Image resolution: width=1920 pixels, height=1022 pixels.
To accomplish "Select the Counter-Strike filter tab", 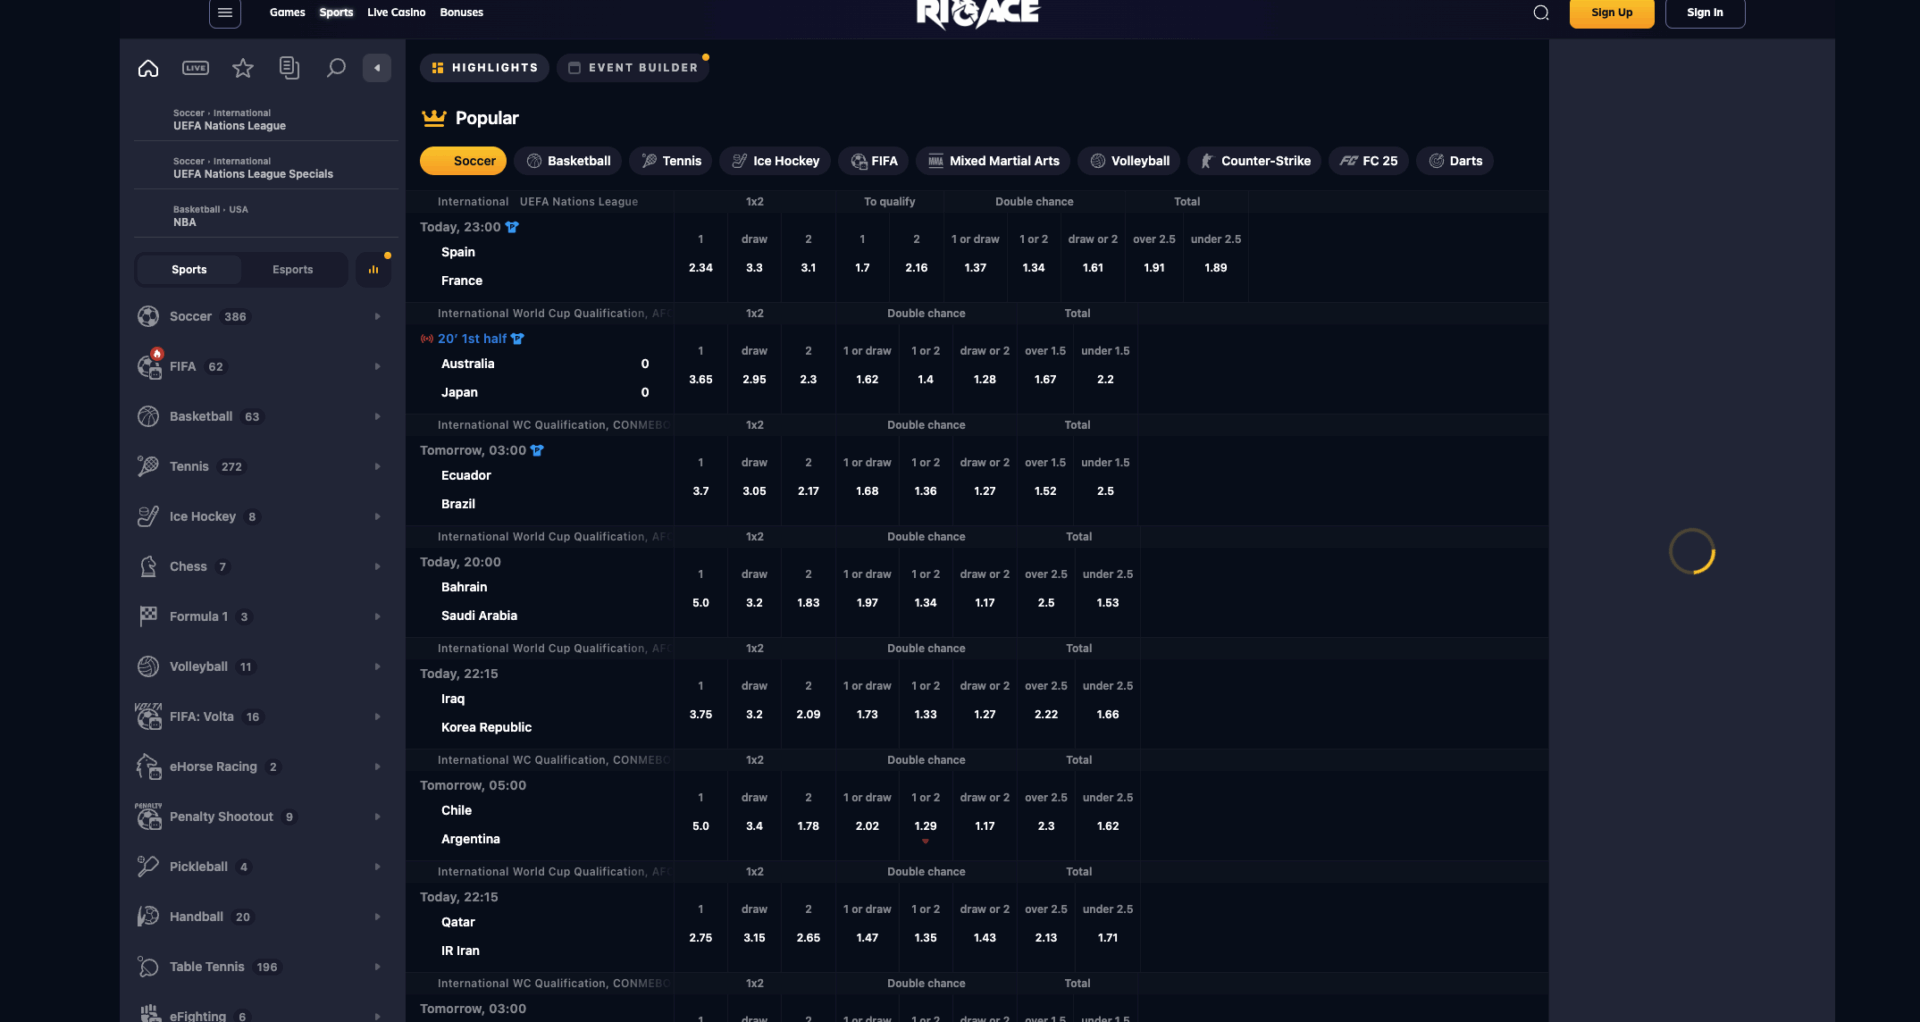I will 1255,161.
